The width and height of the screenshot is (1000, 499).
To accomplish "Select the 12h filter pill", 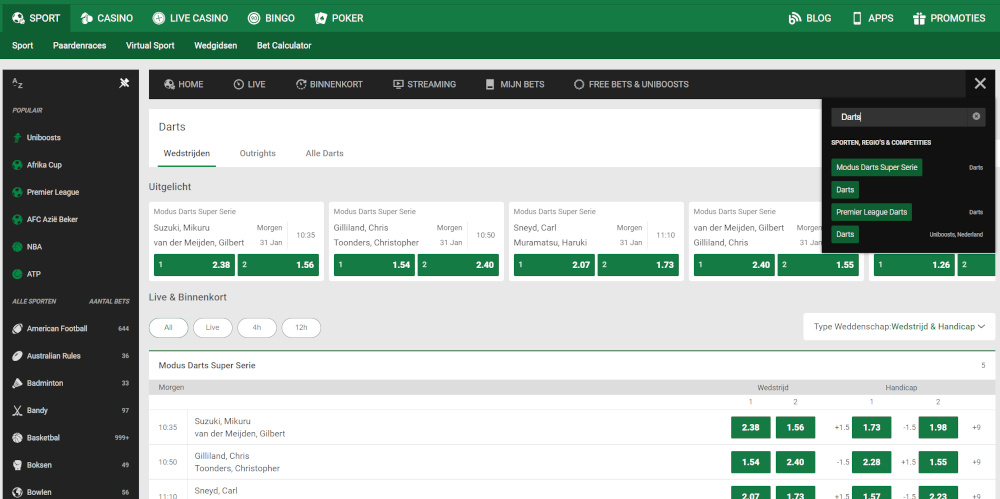I will [301, 327].
